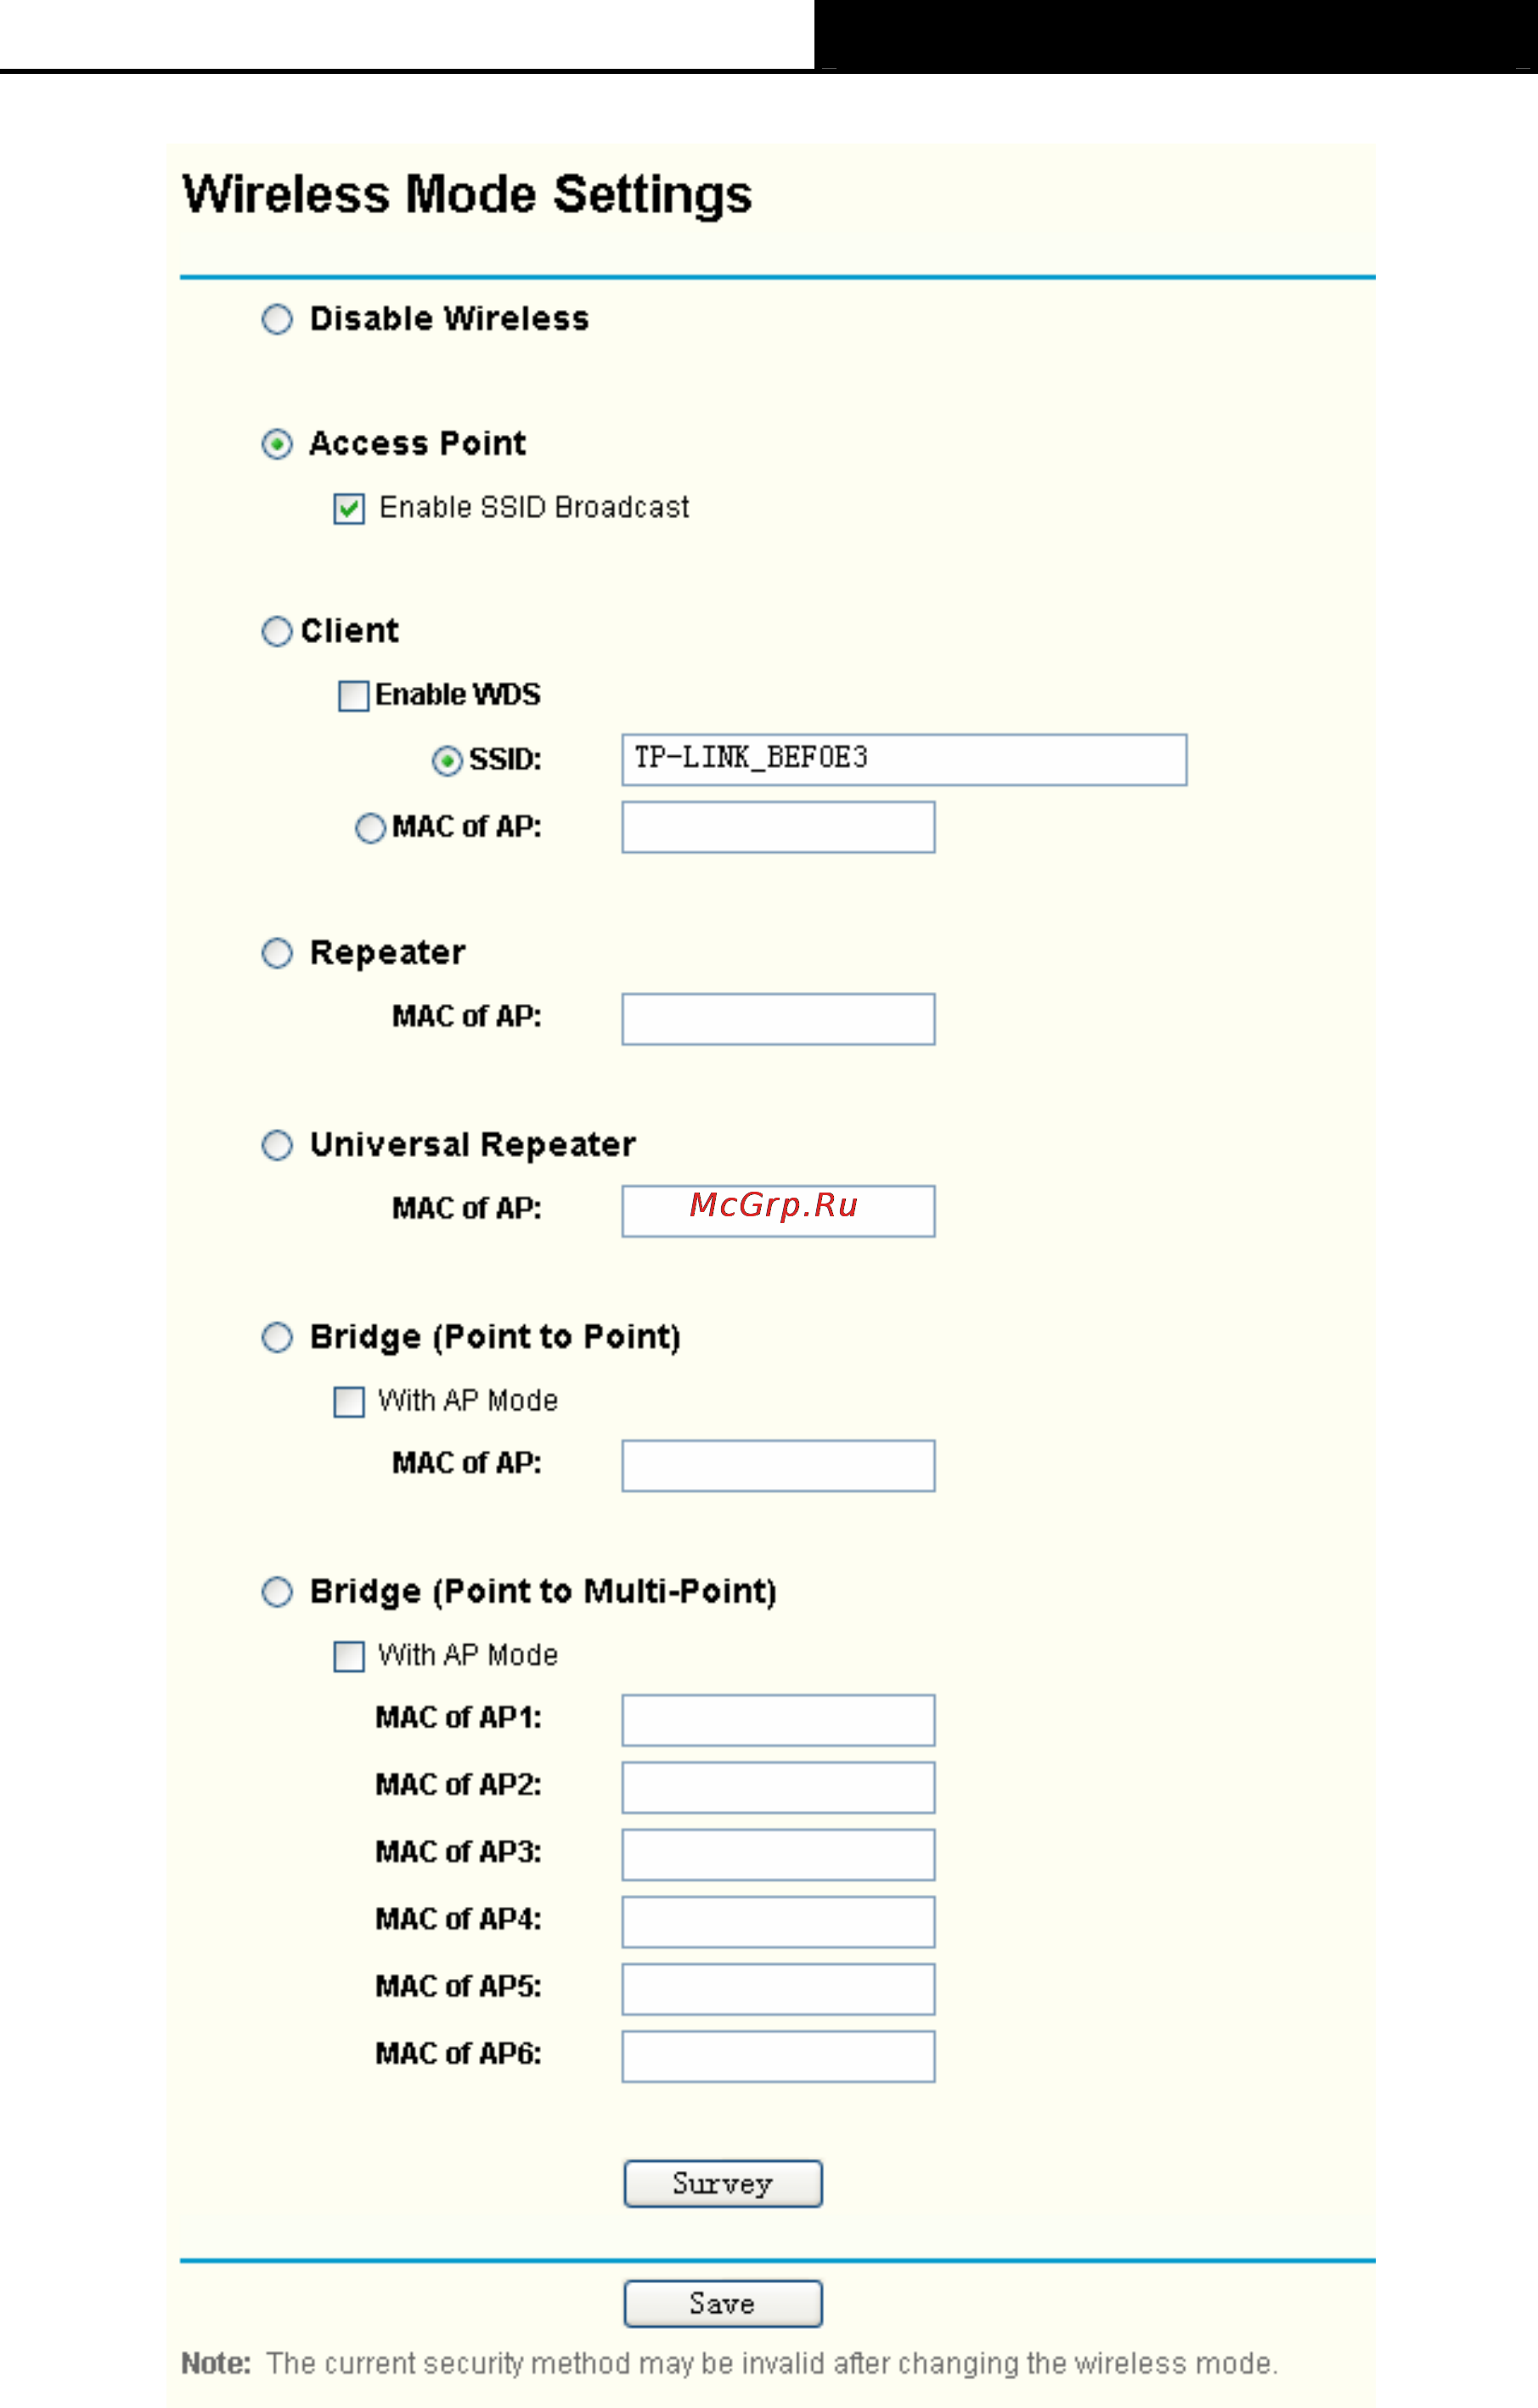Choose the Client mode radio button
The width and height of the screenshot is (1538, 2408).
click(x=277, y=632)
